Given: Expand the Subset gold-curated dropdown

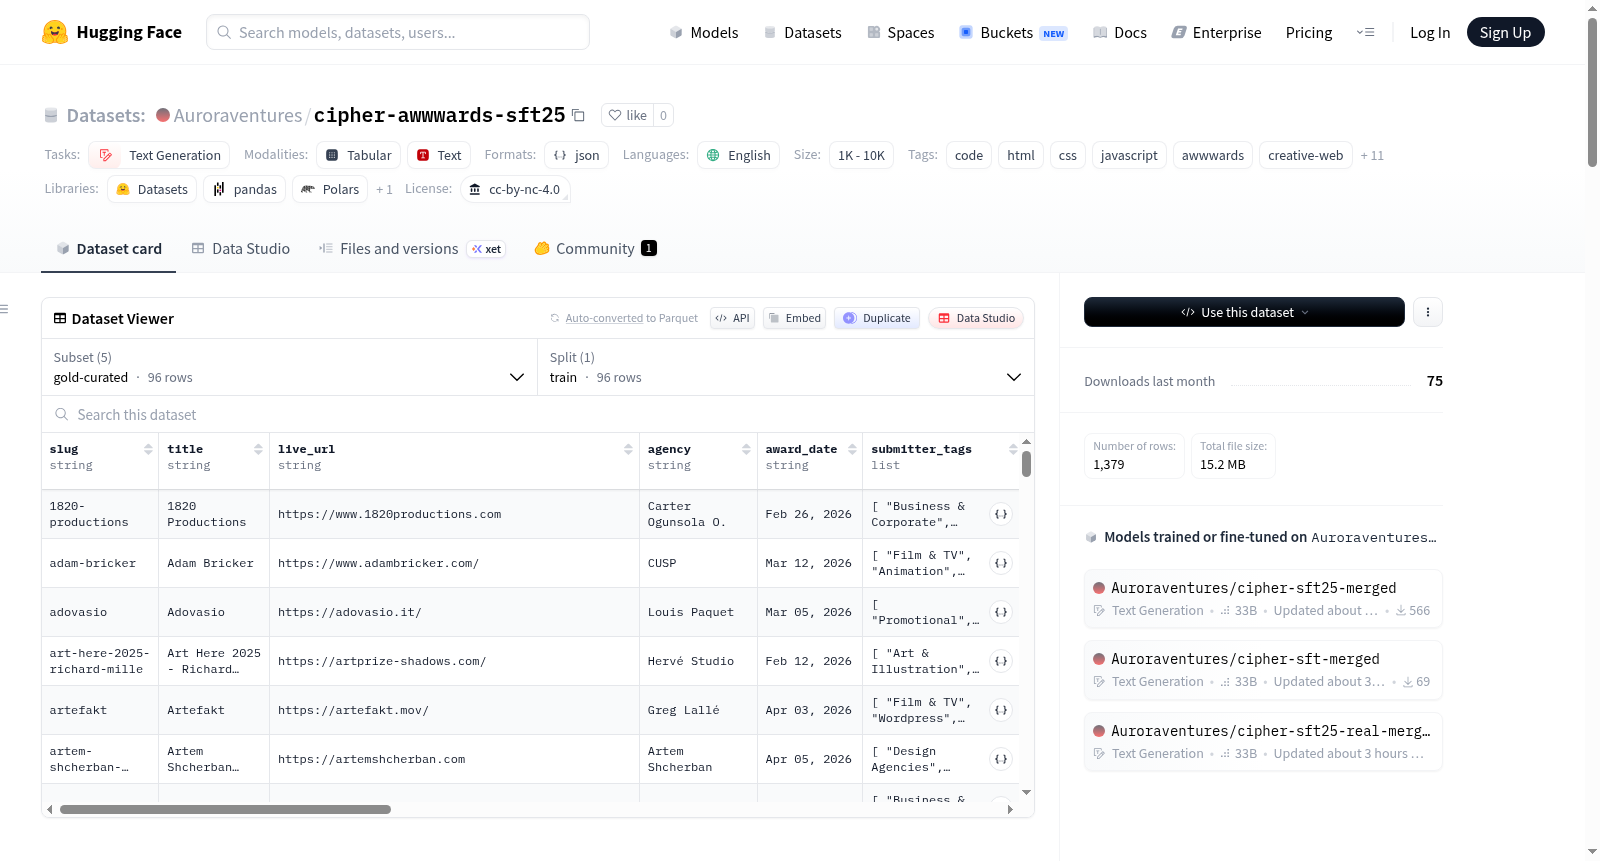Looking at the screenshot, I should (289, 367).
